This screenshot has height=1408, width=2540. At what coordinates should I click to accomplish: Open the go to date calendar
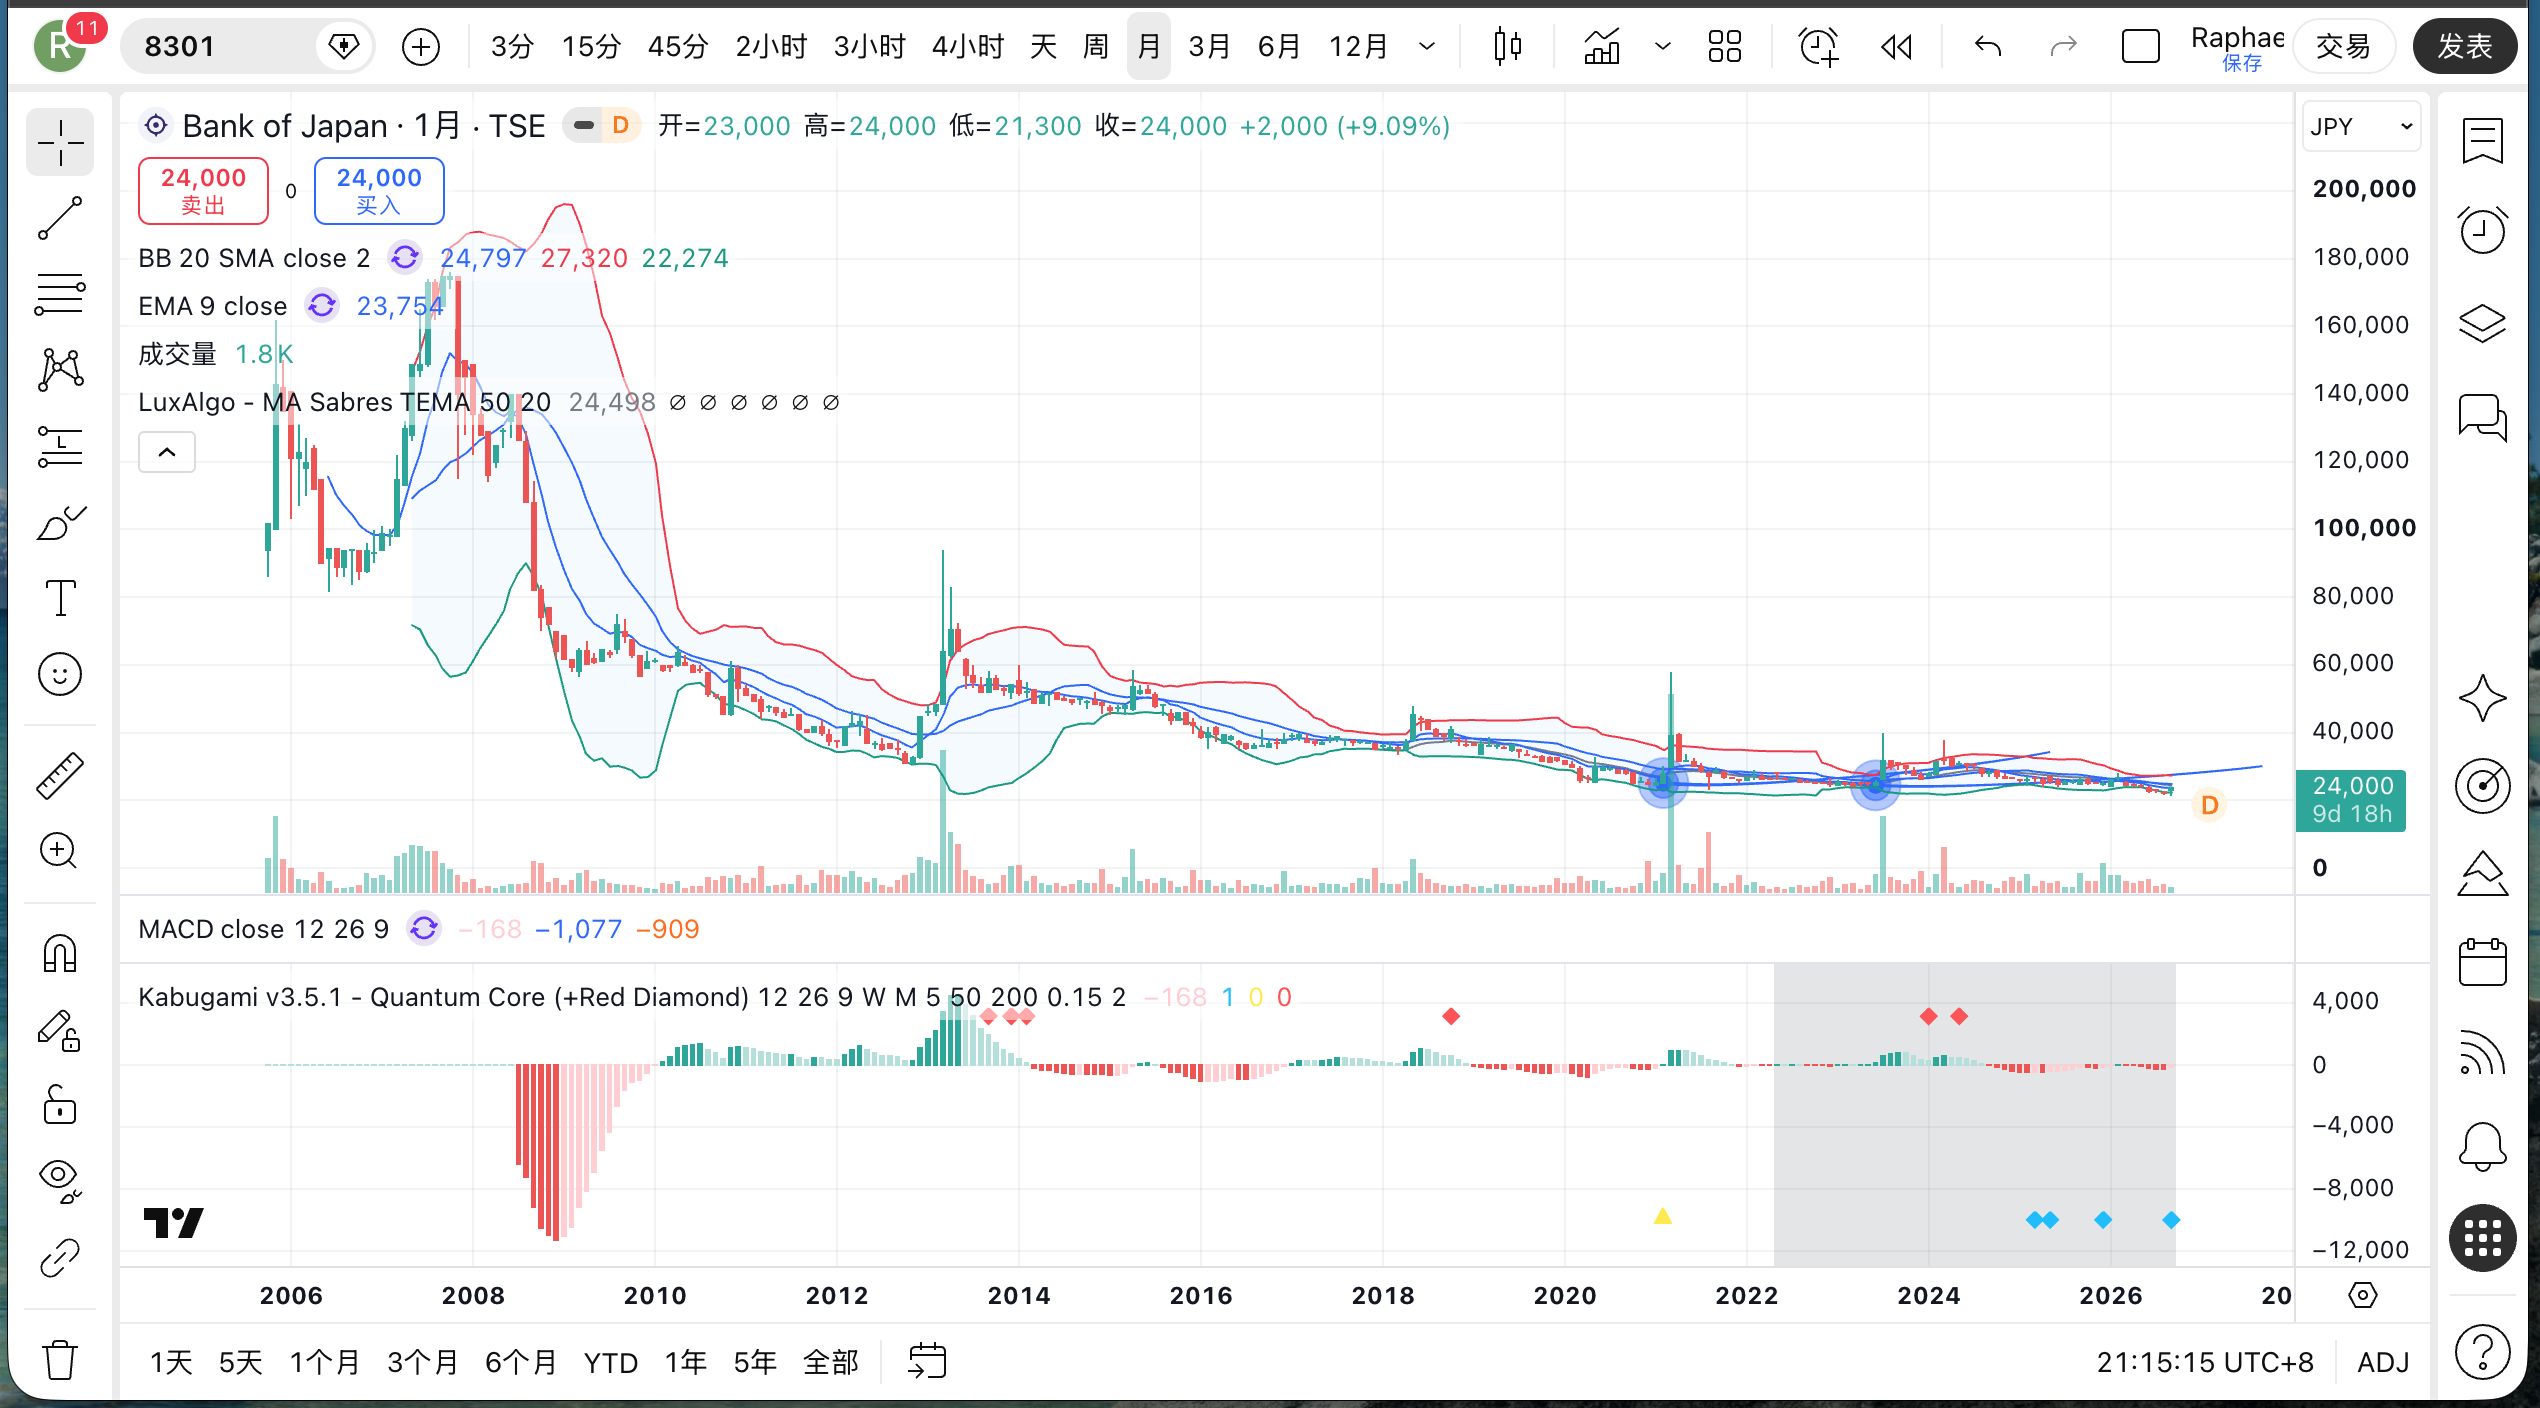pyautogui.click(x=927, y=1362)
